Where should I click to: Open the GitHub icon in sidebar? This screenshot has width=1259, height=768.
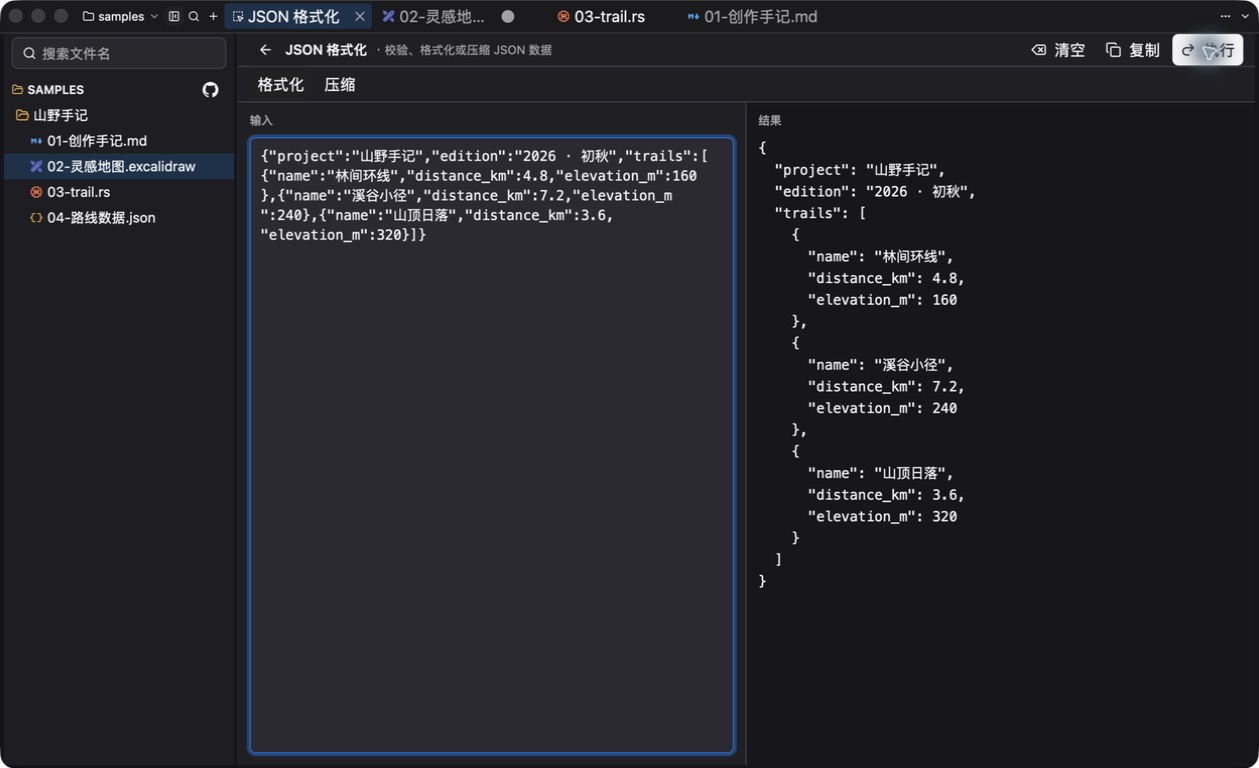(210, 90)
